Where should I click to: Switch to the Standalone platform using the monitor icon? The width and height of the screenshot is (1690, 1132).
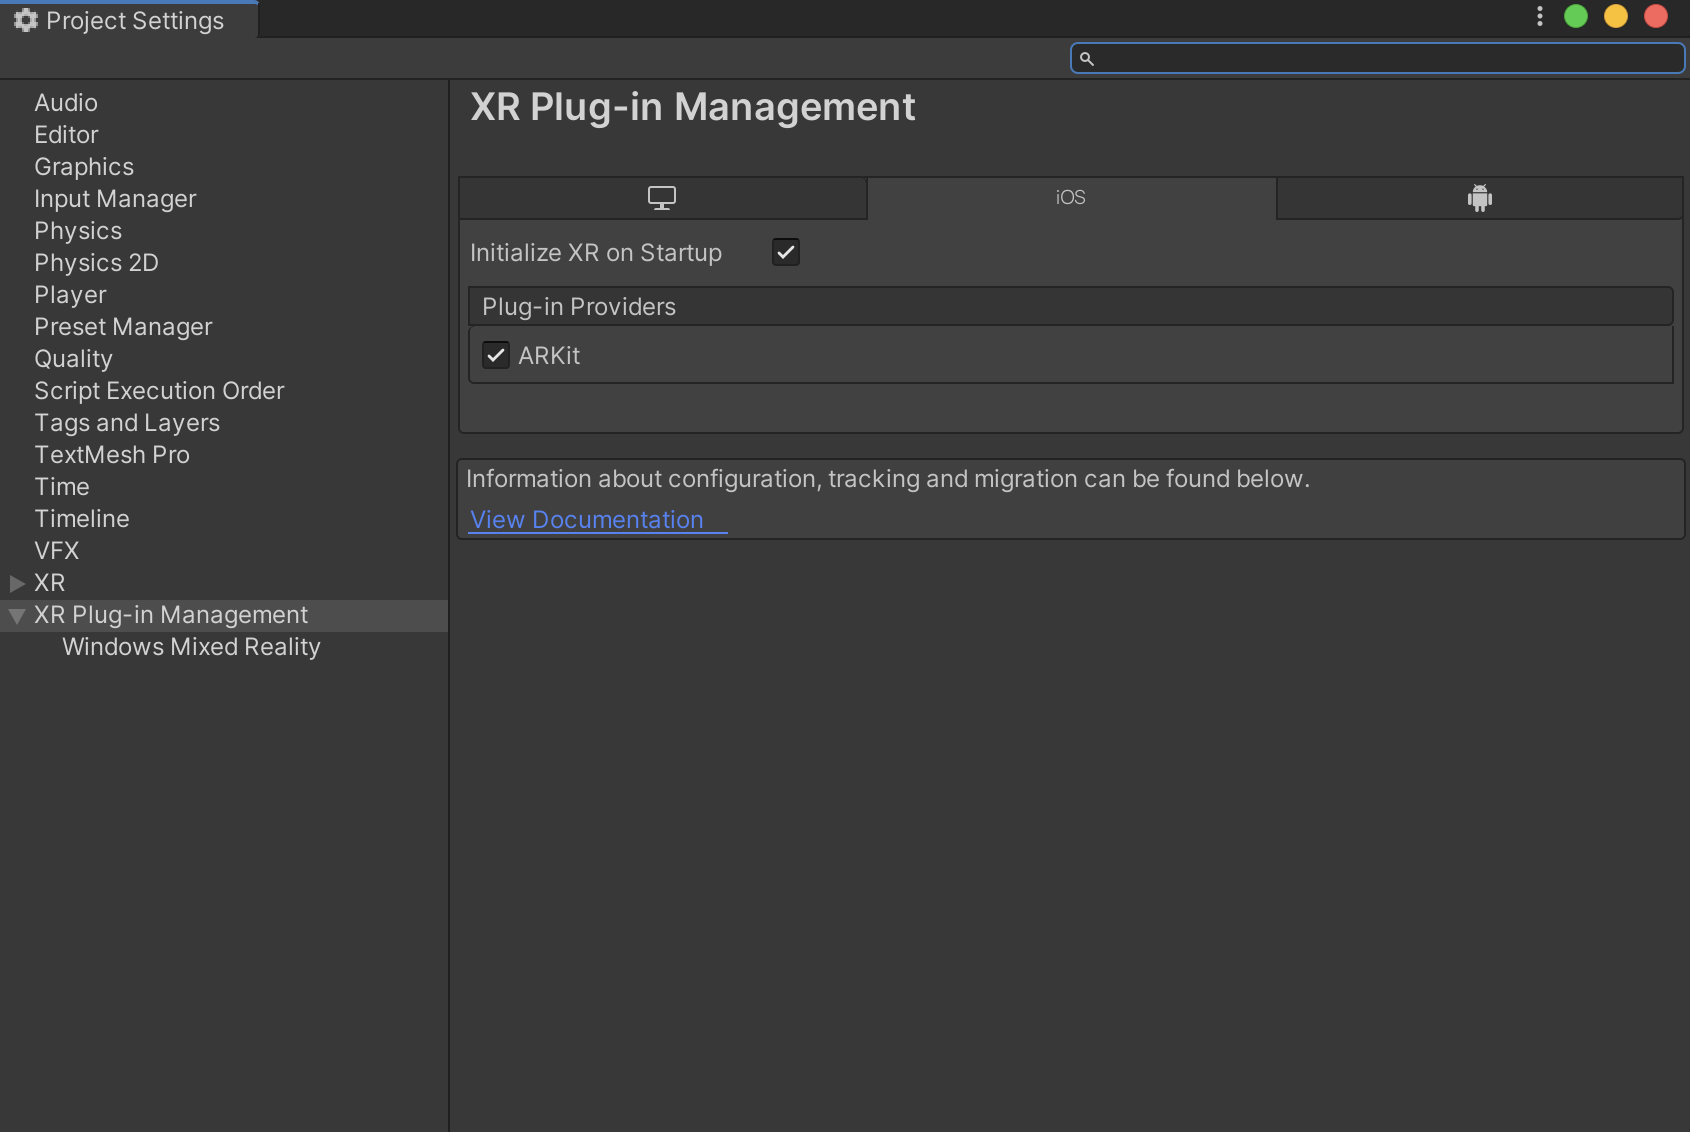click(662, 197)
